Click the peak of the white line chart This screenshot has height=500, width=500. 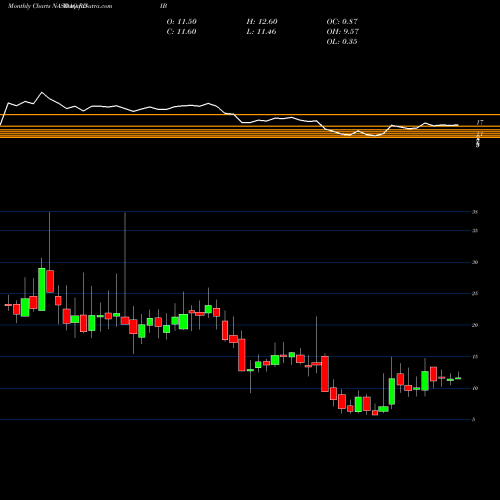pos(42,92)
